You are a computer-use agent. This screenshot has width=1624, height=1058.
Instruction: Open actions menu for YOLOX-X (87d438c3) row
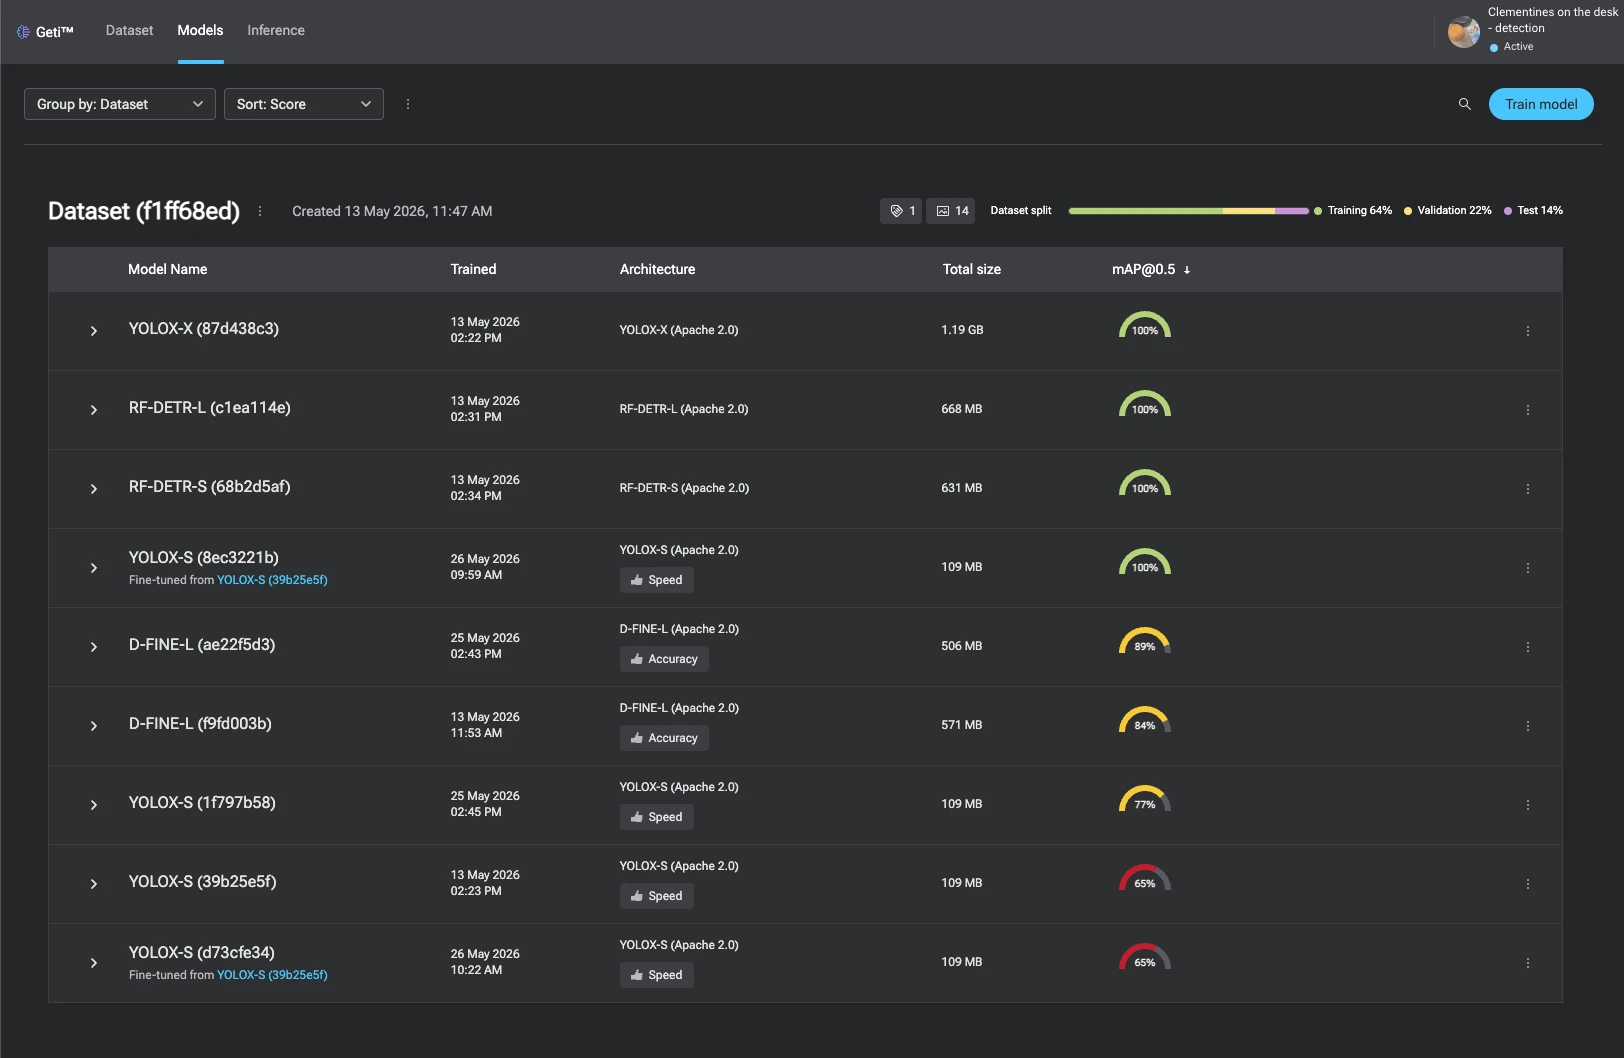tap(1527, 331)
